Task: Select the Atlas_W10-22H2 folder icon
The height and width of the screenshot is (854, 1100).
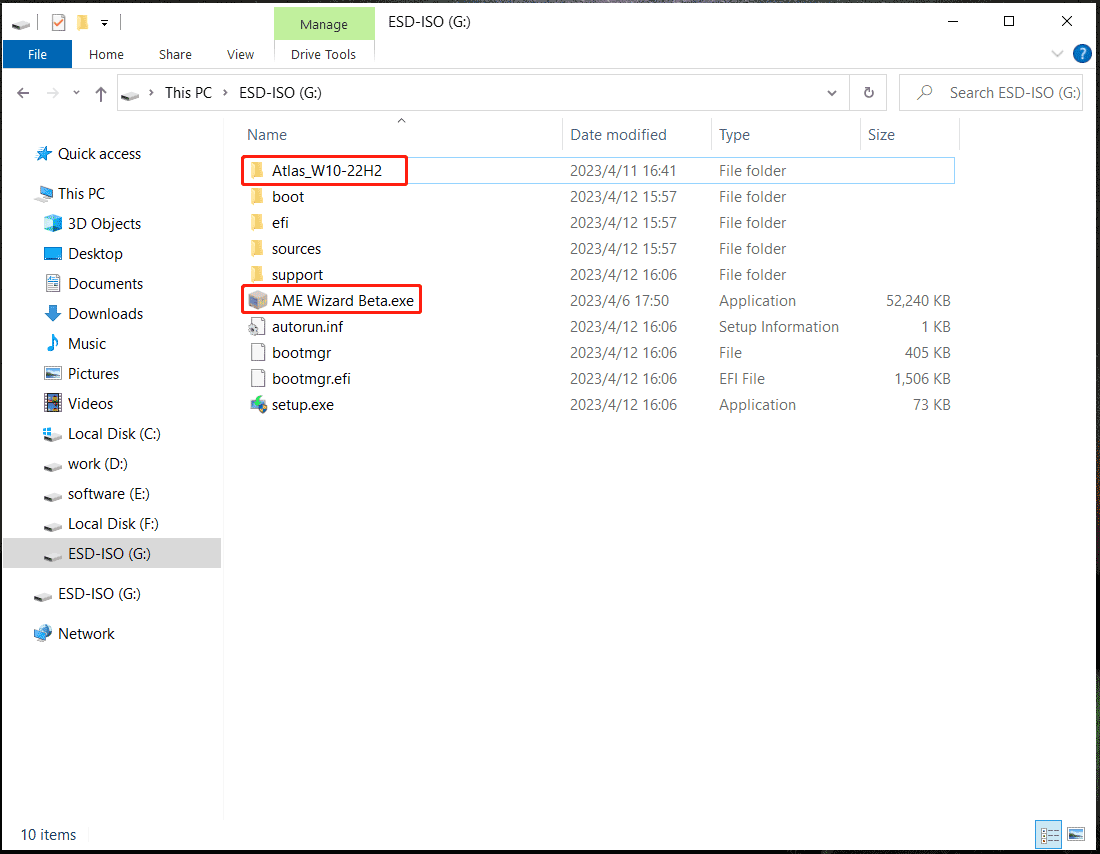Action: pos(257,171)
